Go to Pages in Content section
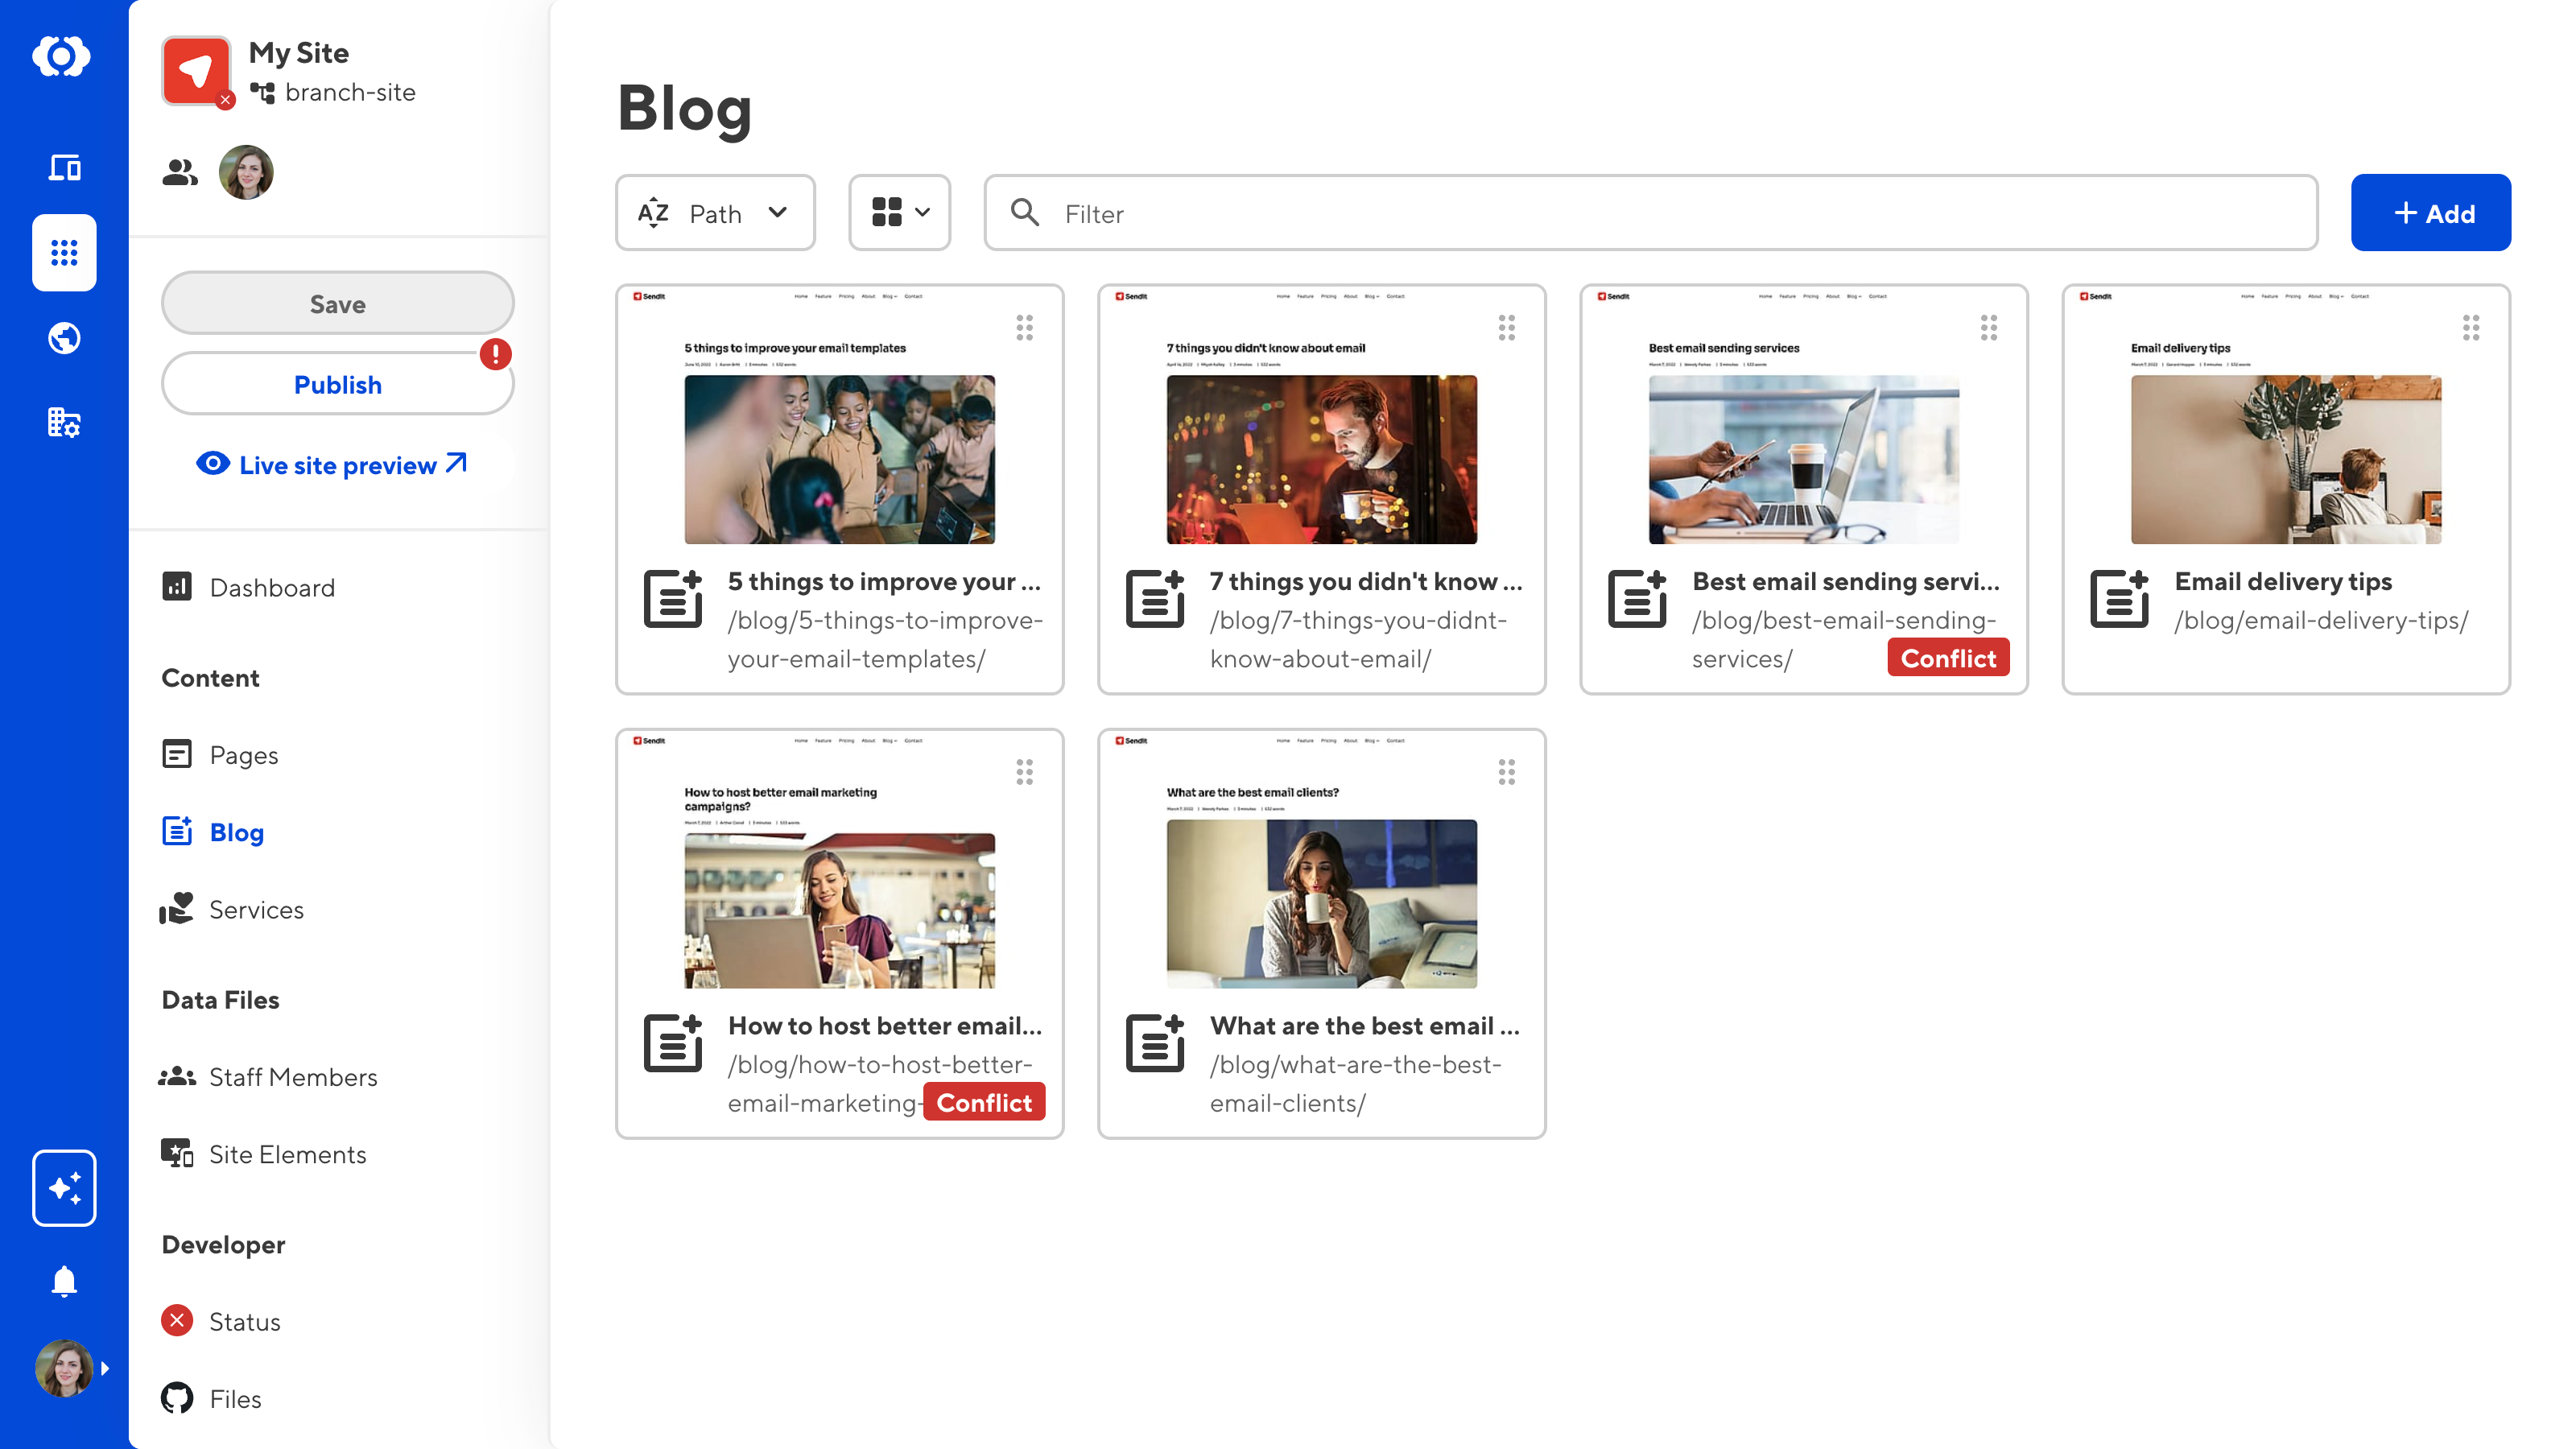 pos(243,755)
